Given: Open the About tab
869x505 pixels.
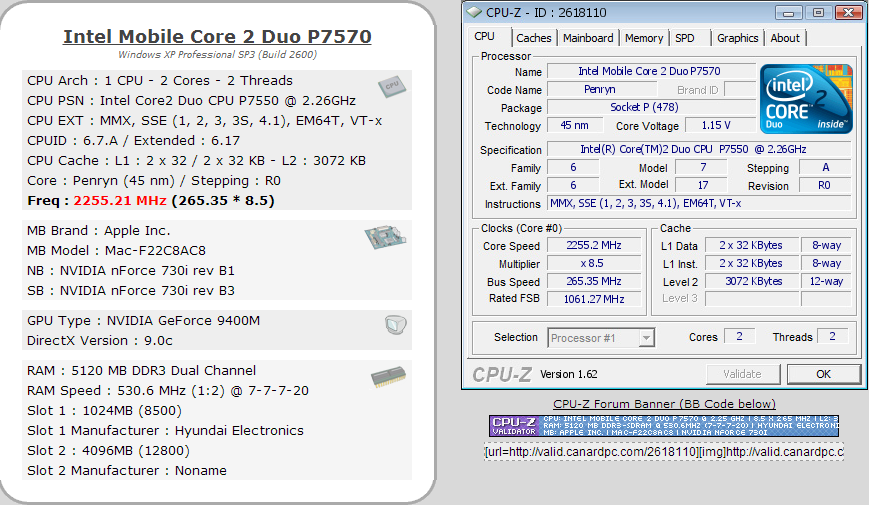Looking at the screenshot, I should 785,38.
